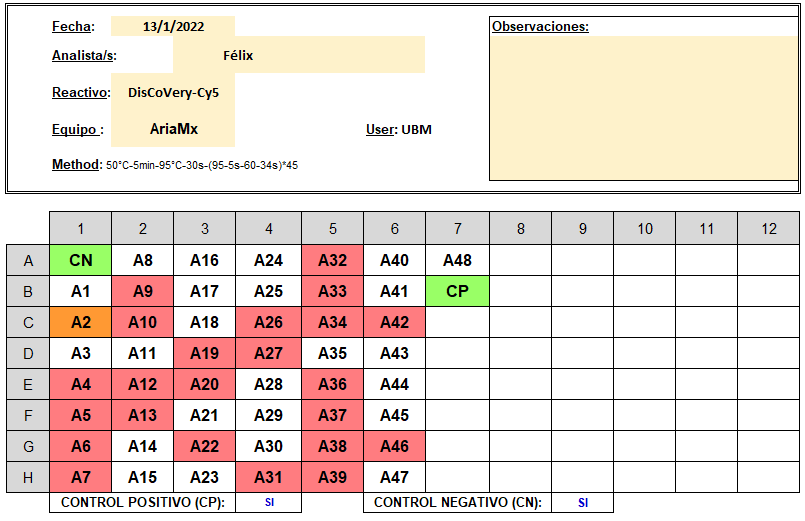Select the SI cell for Control Positivo
The height and width of the screenshot is (521, 805).
269,503
